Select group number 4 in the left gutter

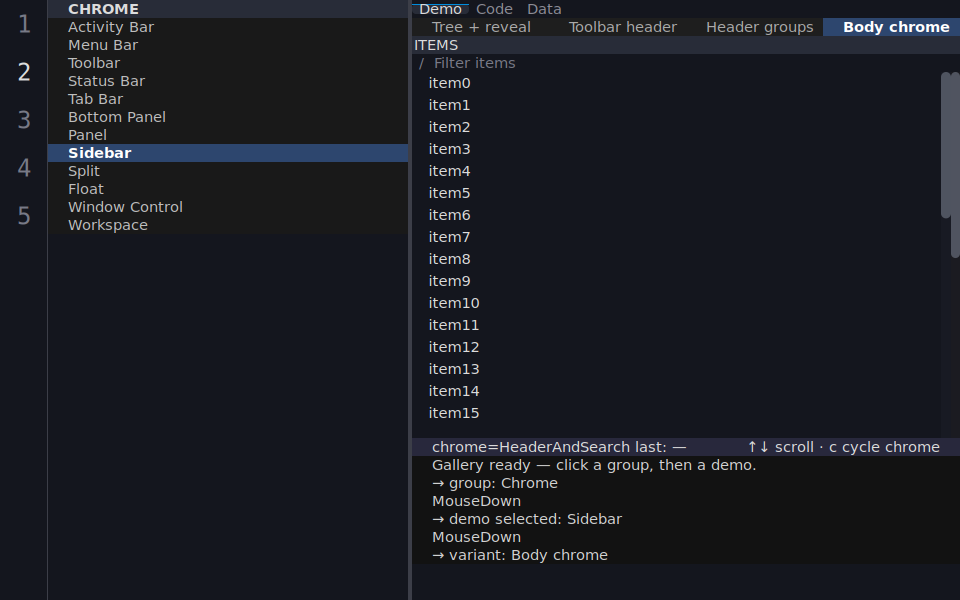point(24,168)
